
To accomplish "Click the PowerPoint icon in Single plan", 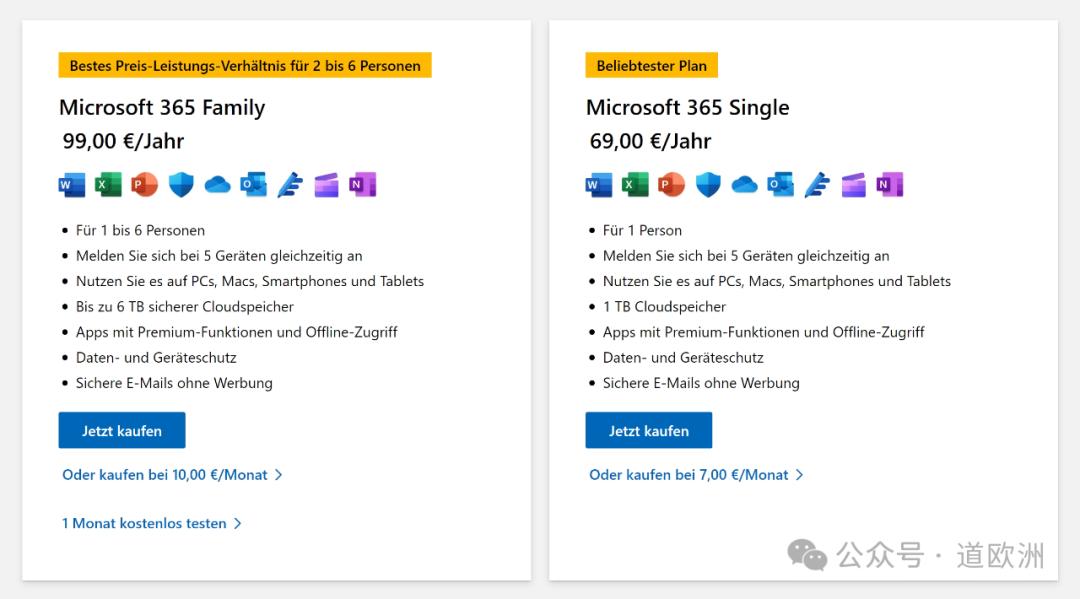I will [x=671, y=185].
